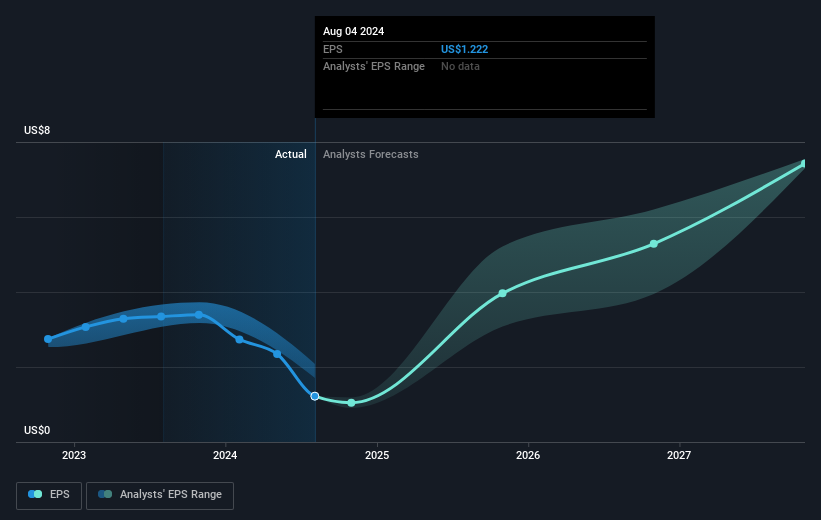Click the 'Actual' label
This screenshot has width=821, height=520.
pos(291,154)
